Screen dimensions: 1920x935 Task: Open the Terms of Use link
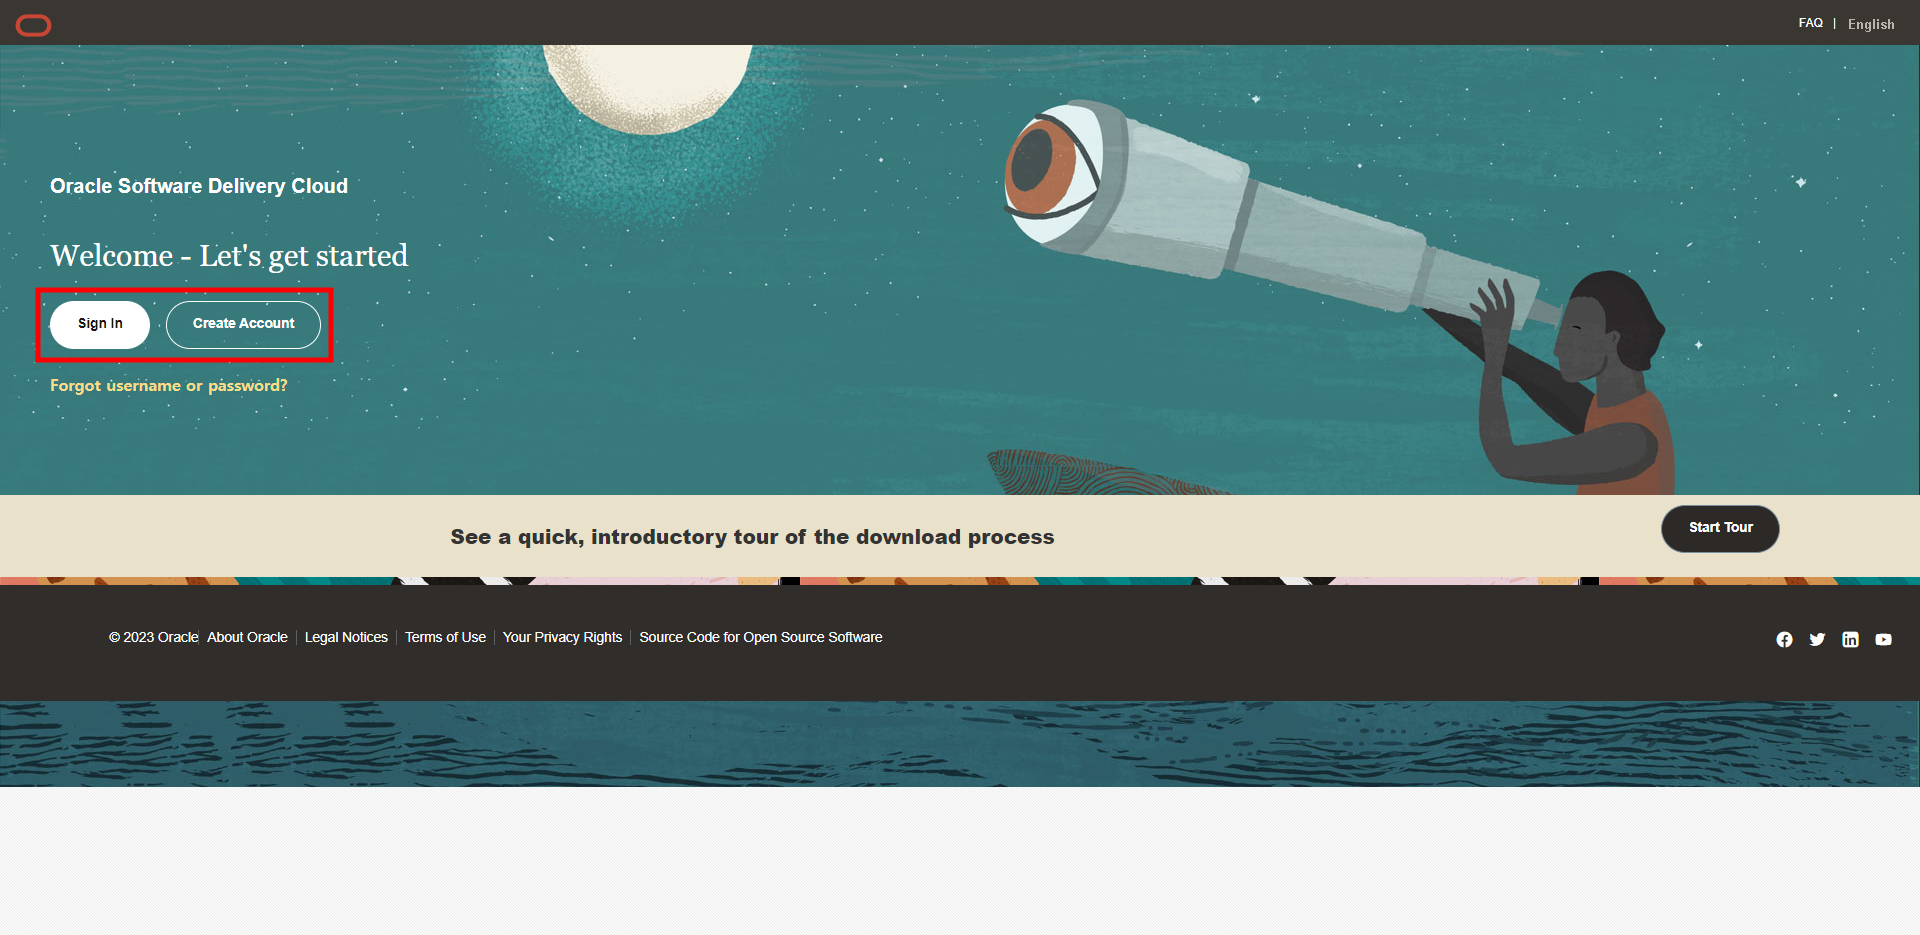[445, 637]
